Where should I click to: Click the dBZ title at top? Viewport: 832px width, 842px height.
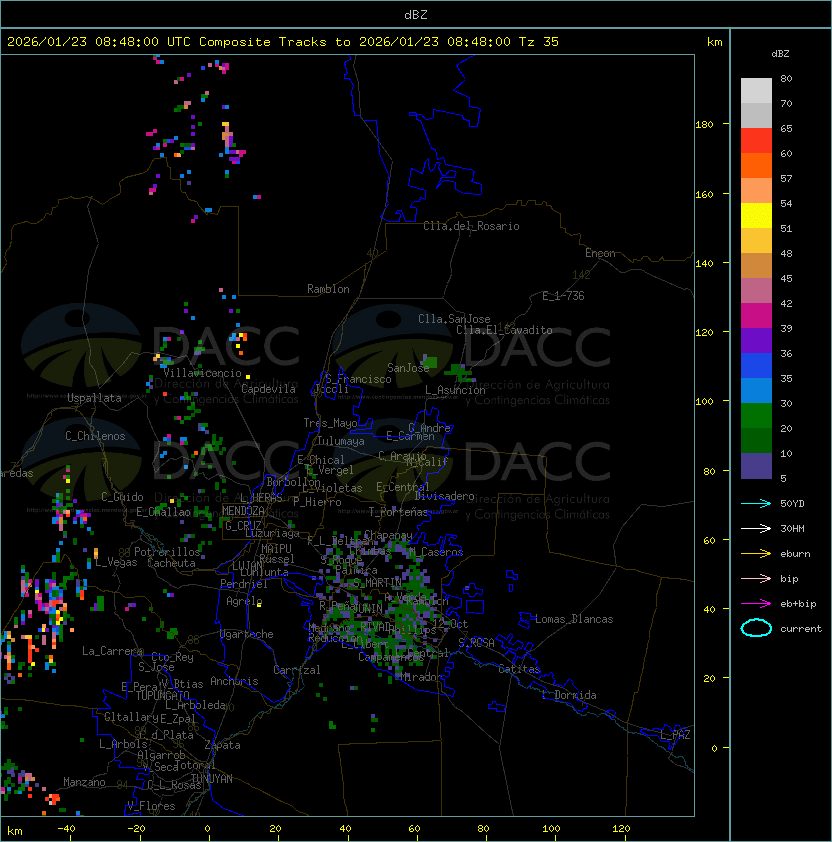[x=415, y=14]
